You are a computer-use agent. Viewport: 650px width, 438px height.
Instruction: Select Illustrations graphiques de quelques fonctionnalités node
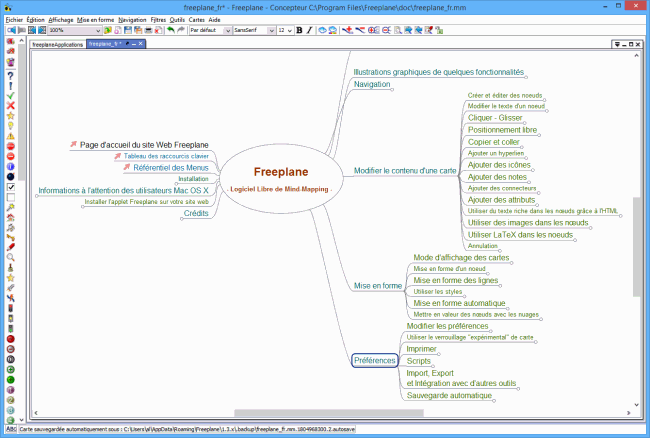(x=439, y=72)
